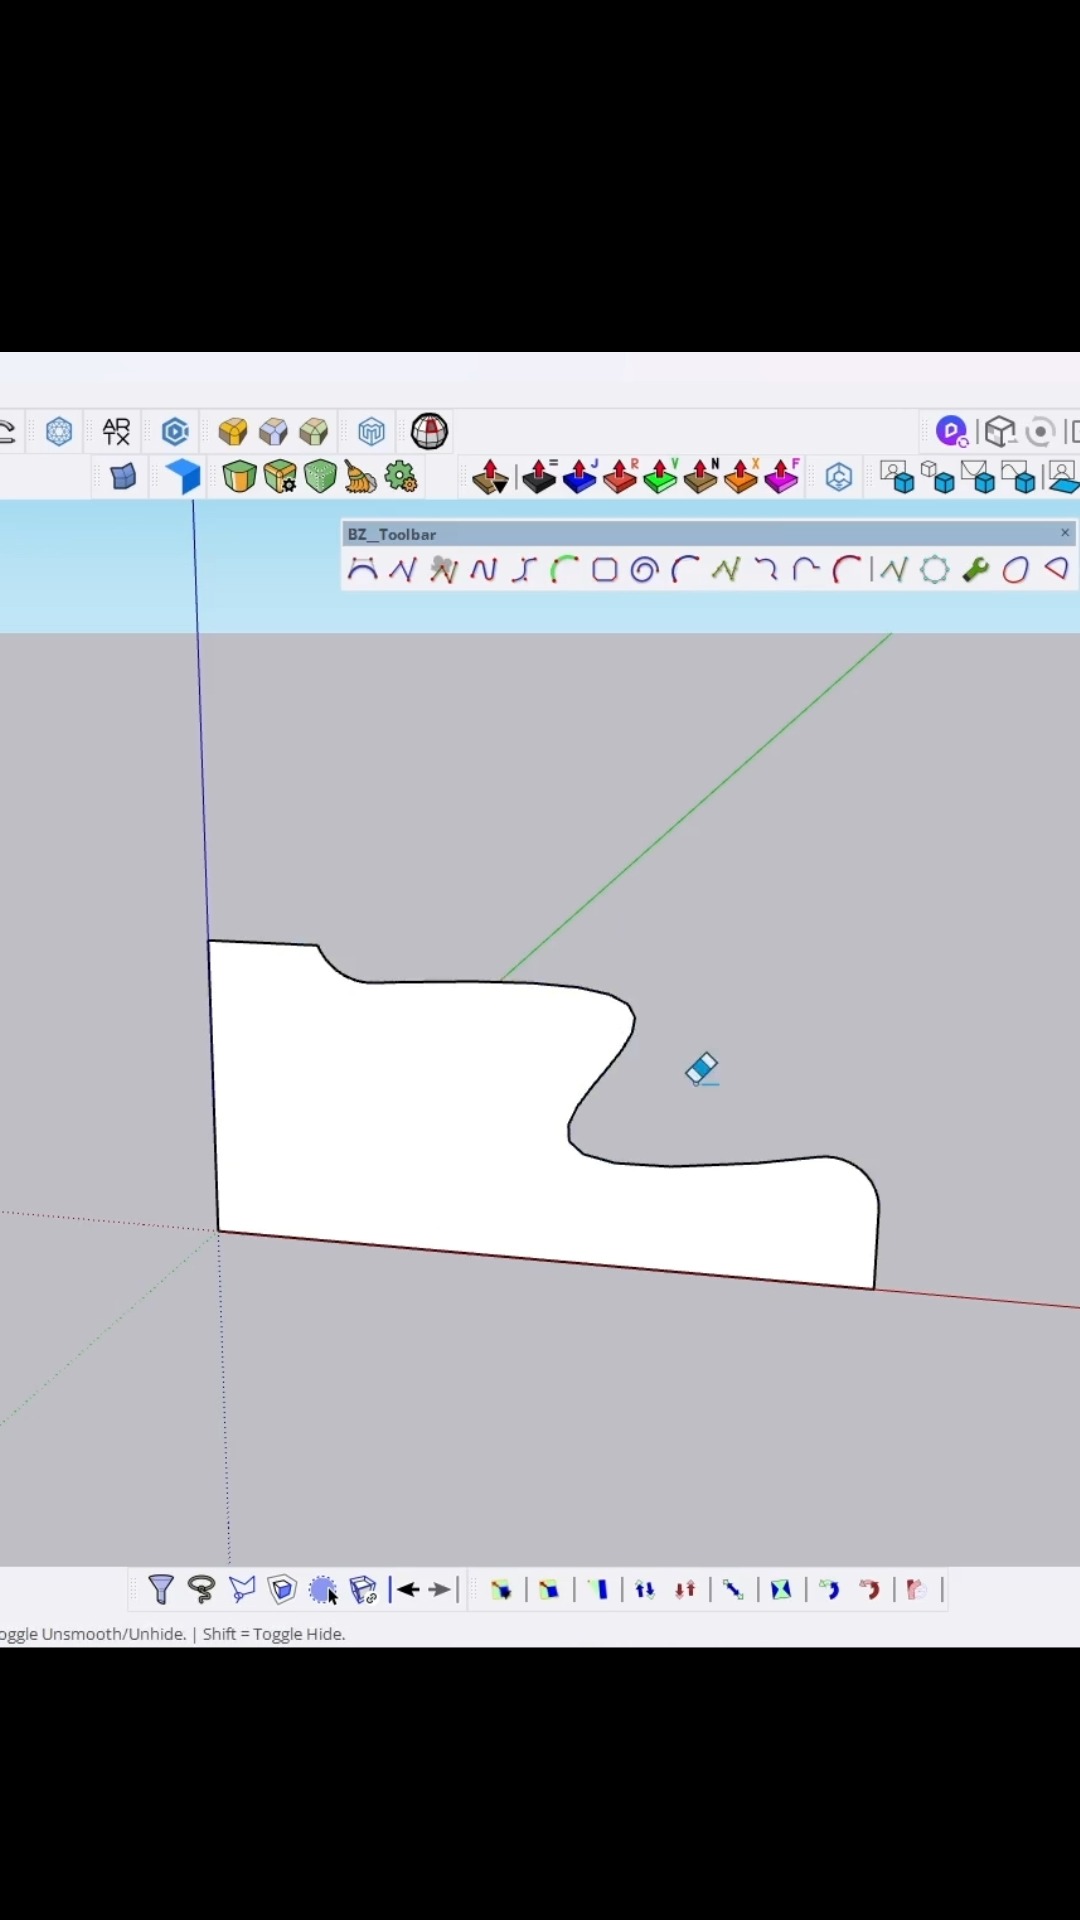Click the red and white globe icon
Viewport: 1080px width, 1920px height.
[429, 432]
